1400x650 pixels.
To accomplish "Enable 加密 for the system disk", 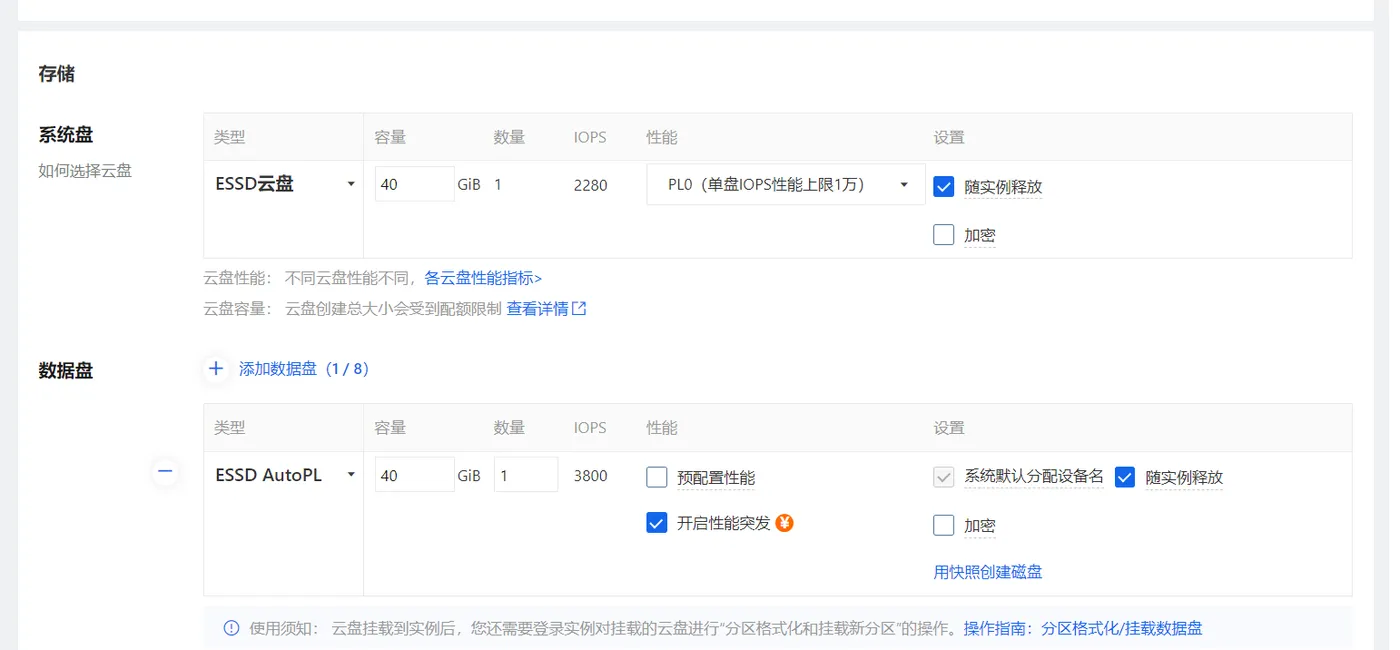I will 943,235.
